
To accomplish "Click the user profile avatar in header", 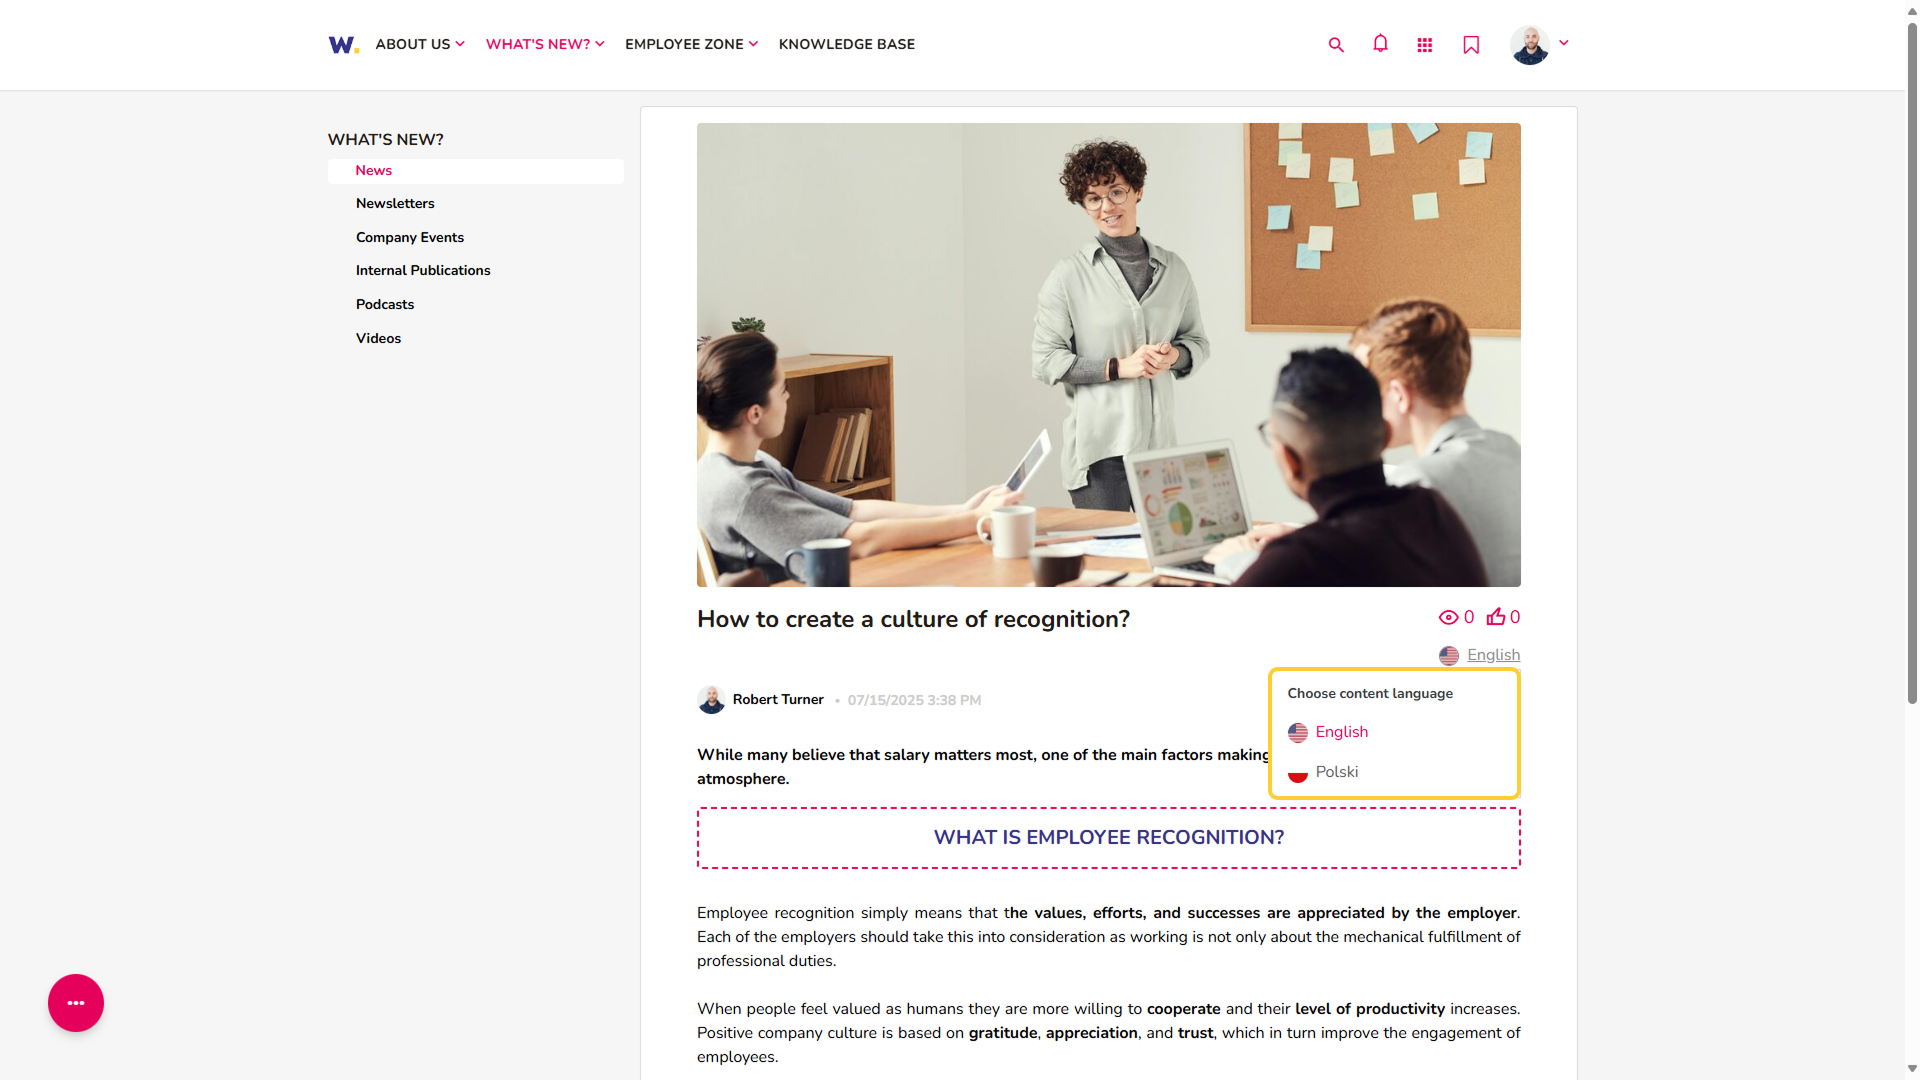I will click(x=1529, y=45).
